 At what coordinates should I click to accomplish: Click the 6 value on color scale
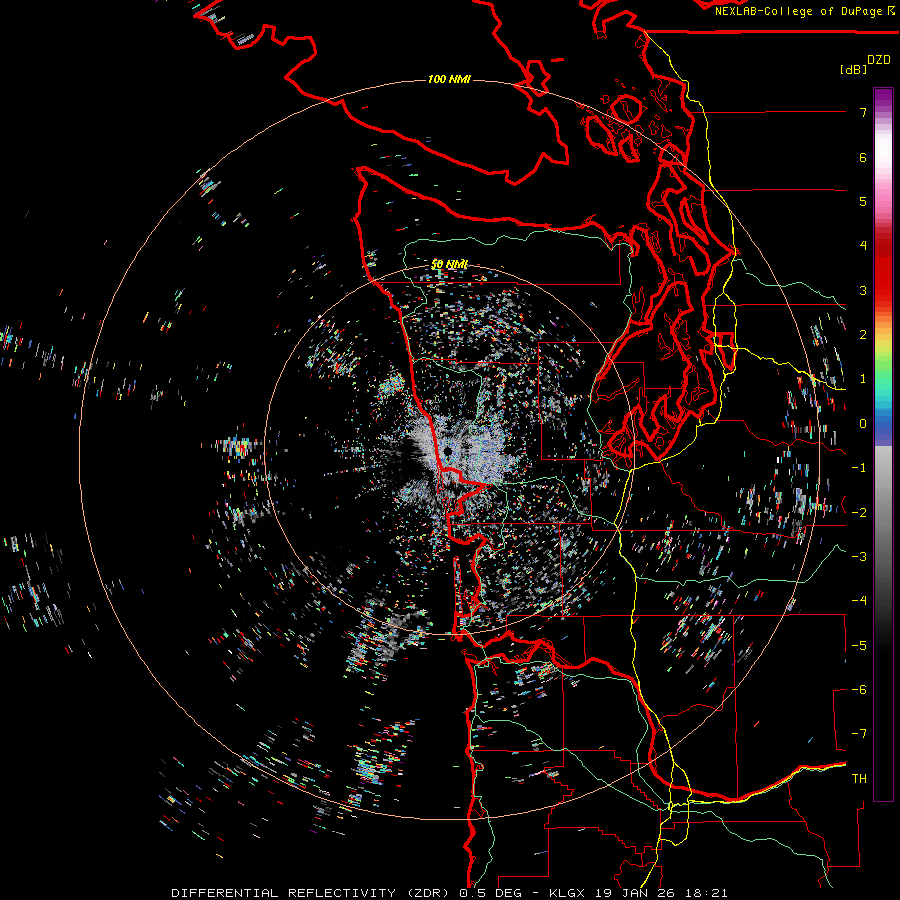[863, 157]
